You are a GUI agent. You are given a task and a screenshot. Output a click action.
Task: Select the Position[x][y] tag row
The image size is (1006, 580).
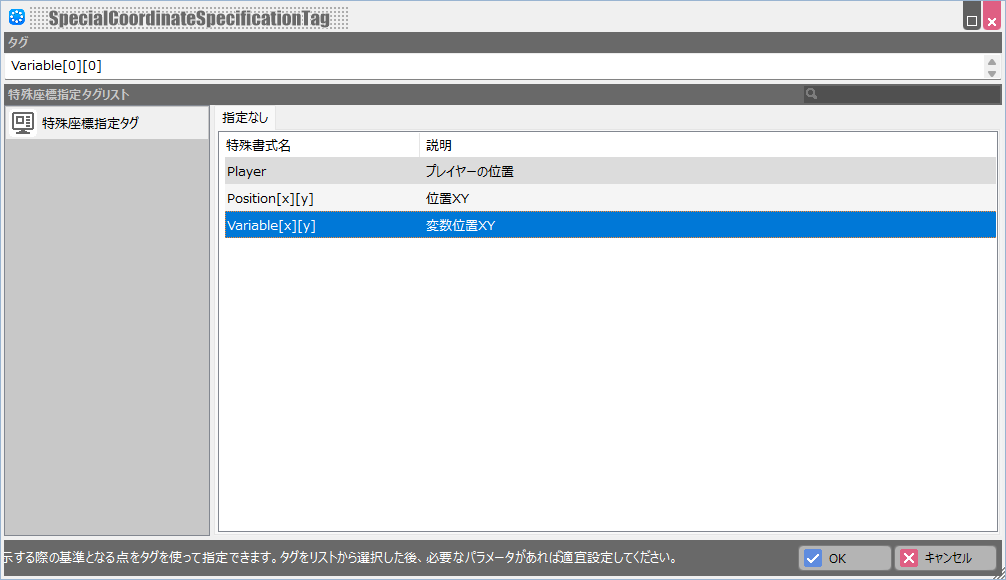pyautogui.click(x=320, y=198)
